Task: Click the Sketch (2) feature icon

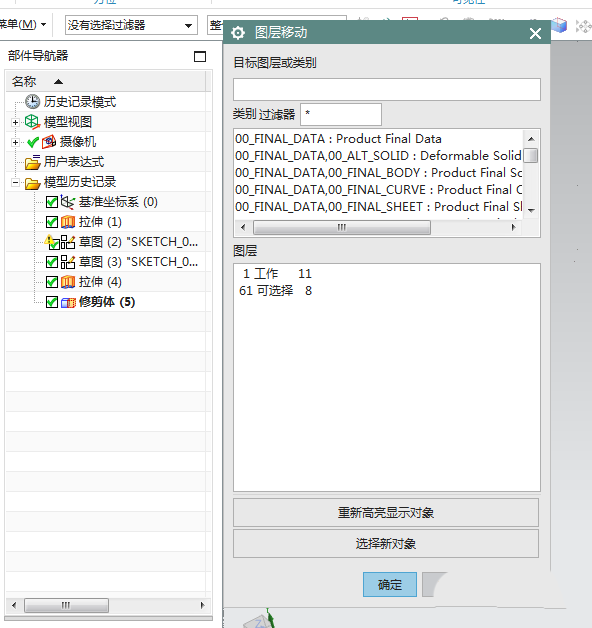Action: (68, 242)
